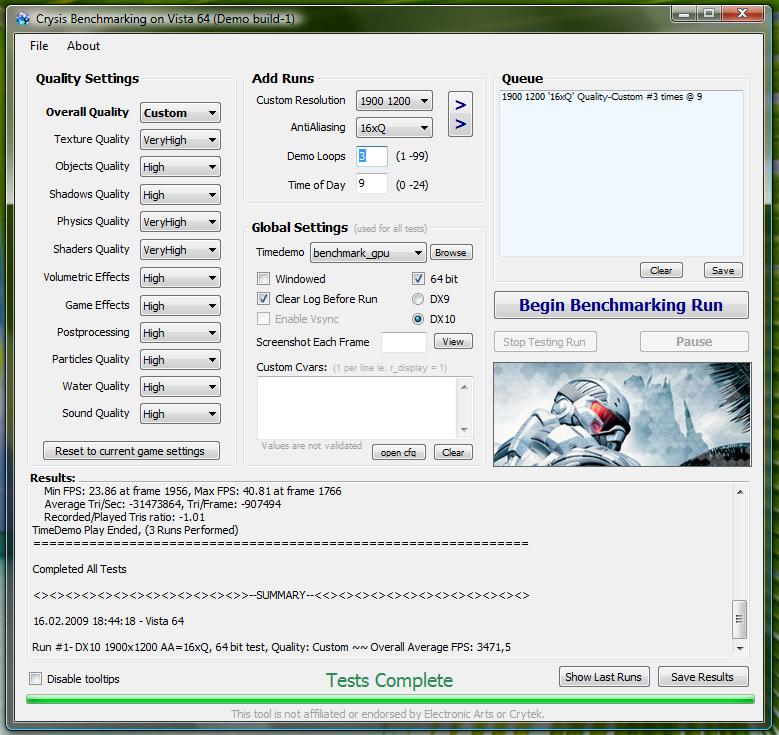Viewport: 779px width, 735px height.
Task: Open the Texture Quality dropdown
Action: tap(180, 140)
